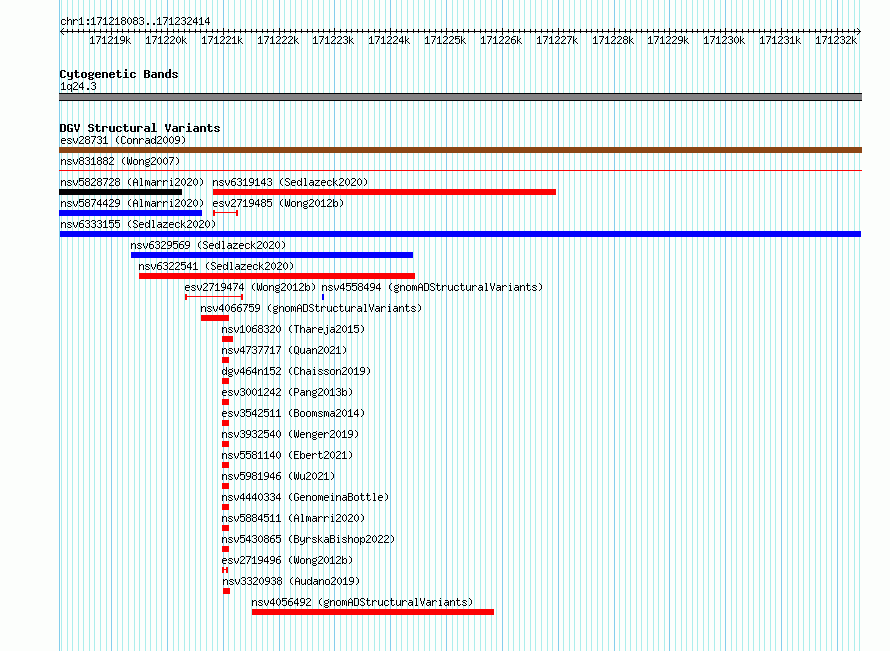Open esv2719496 (Wong2012b) label
890x651 pixels.
287,560
